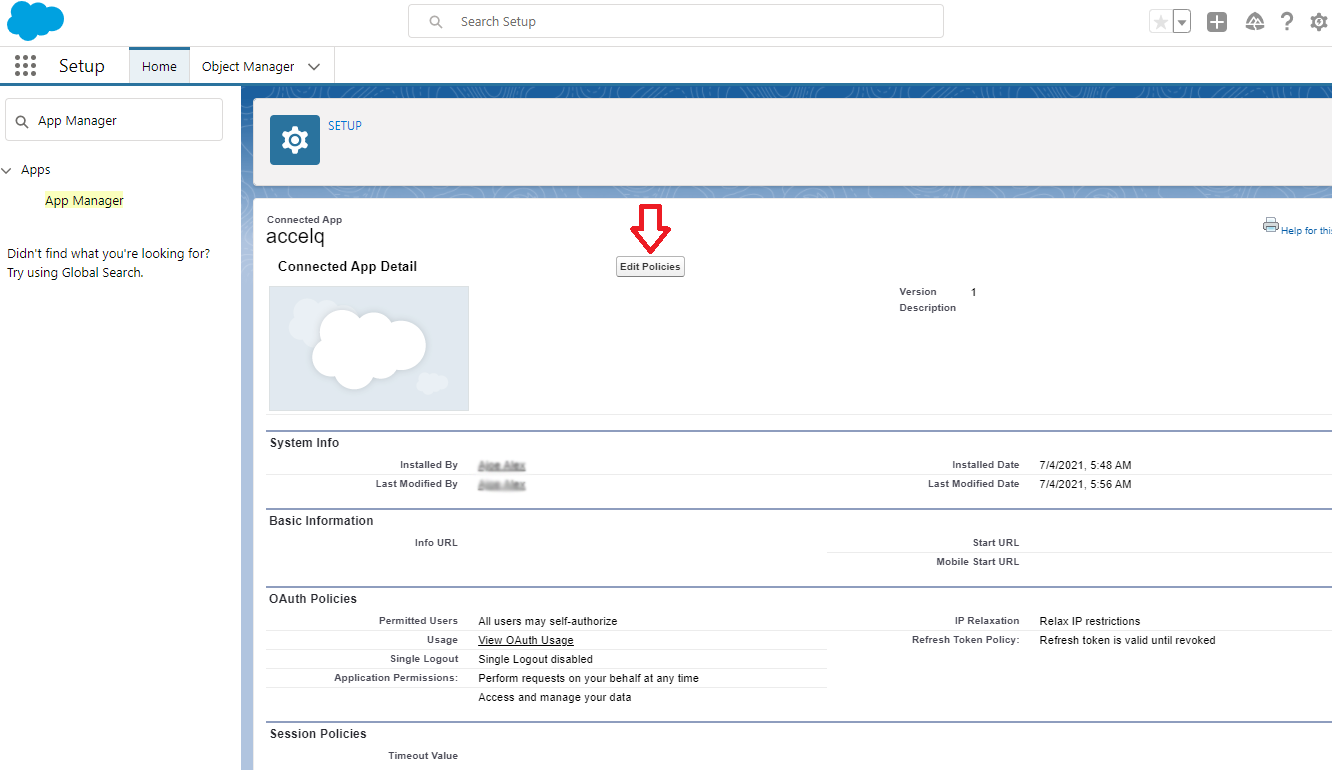Screen dimensions: 1332x770
Task: Click the Refresh Token Policy label
Action: 966,640
